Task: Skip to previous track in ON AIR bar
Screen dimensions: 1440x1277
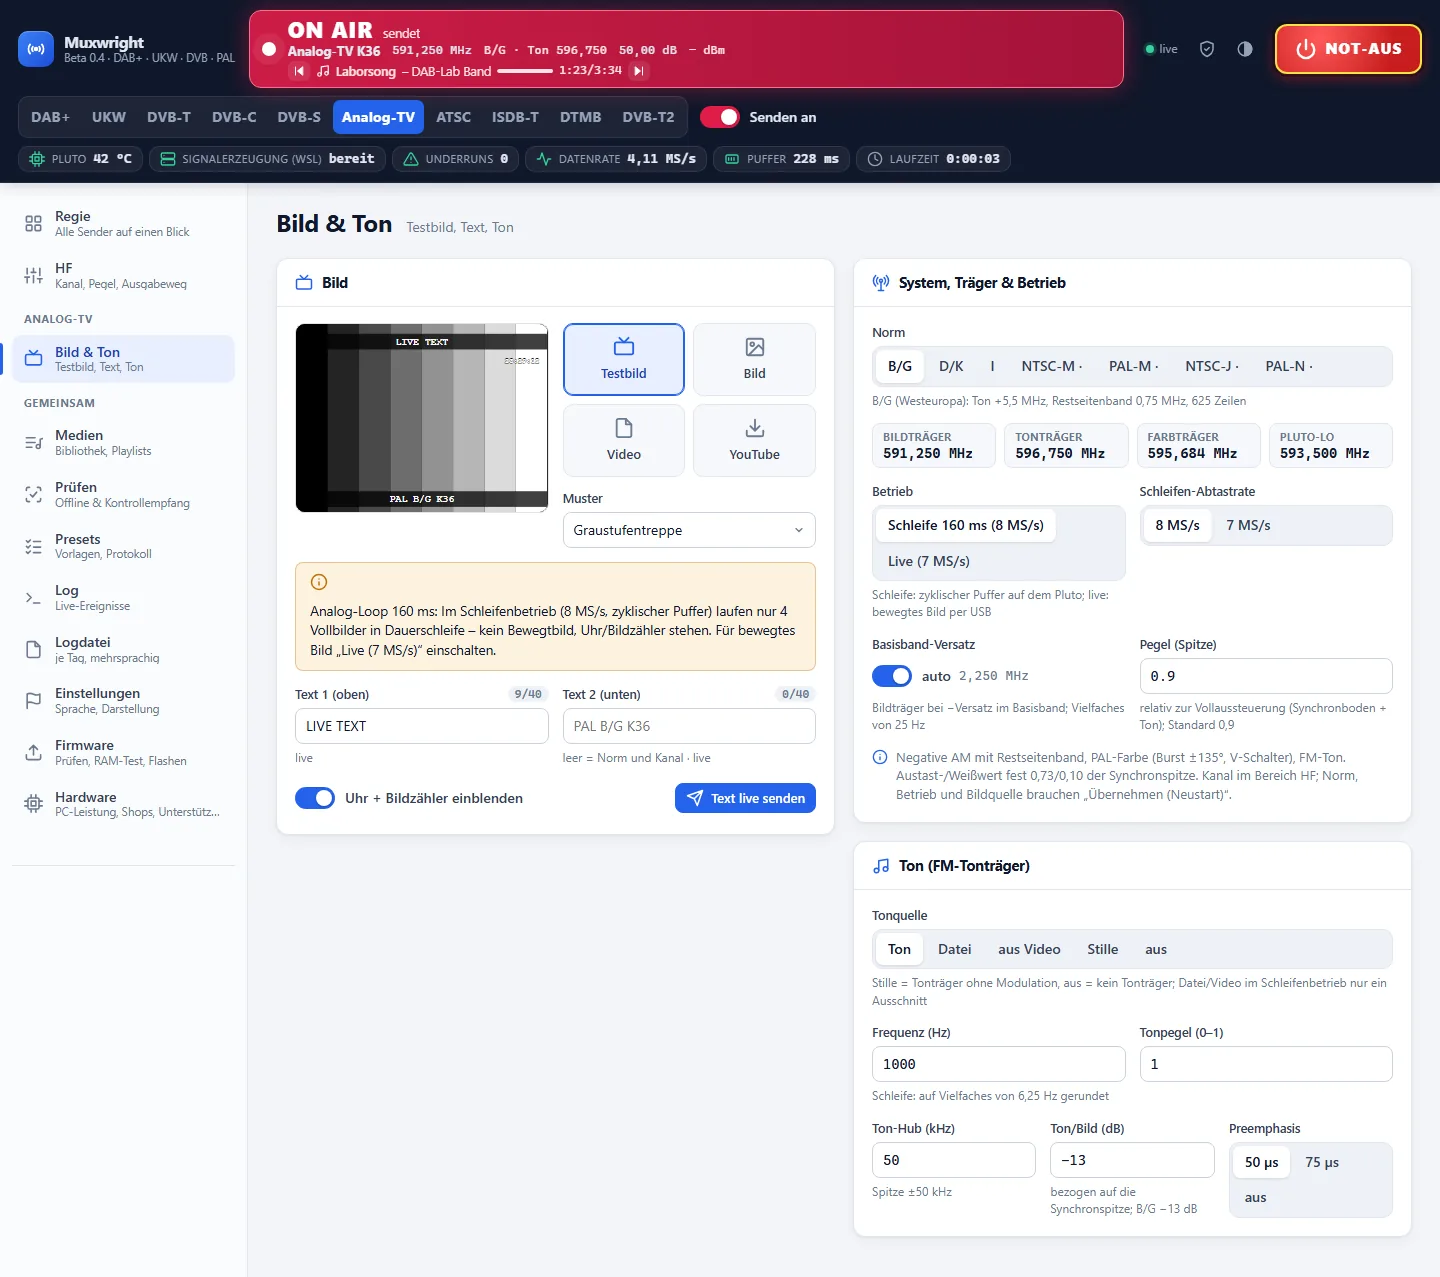Action: (299, 71)
